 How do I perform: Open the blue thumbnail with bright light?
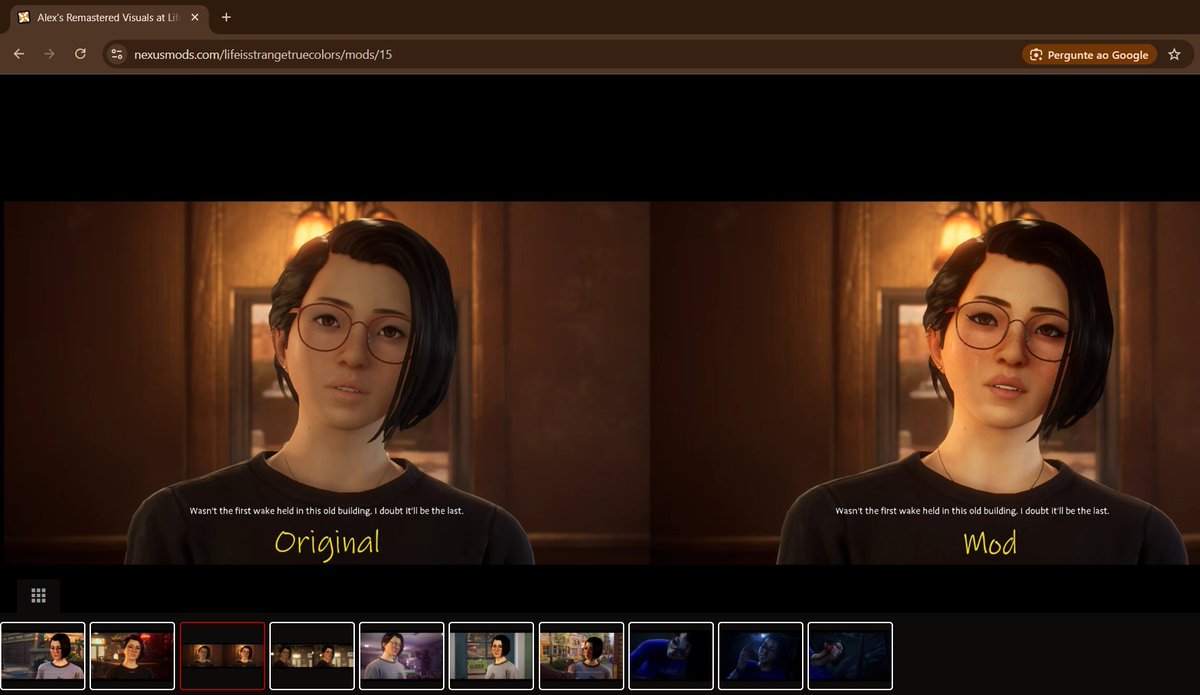(x=760, y=656)
